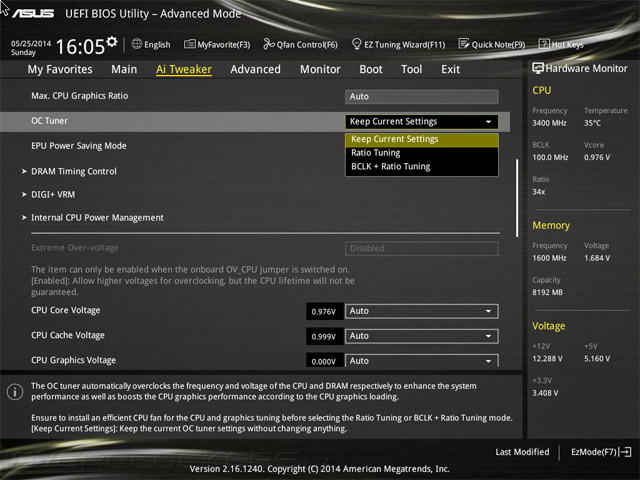Click the Ratio 34x value
Image resolution: width=640 pixels, height=480 pixels.
539,192
